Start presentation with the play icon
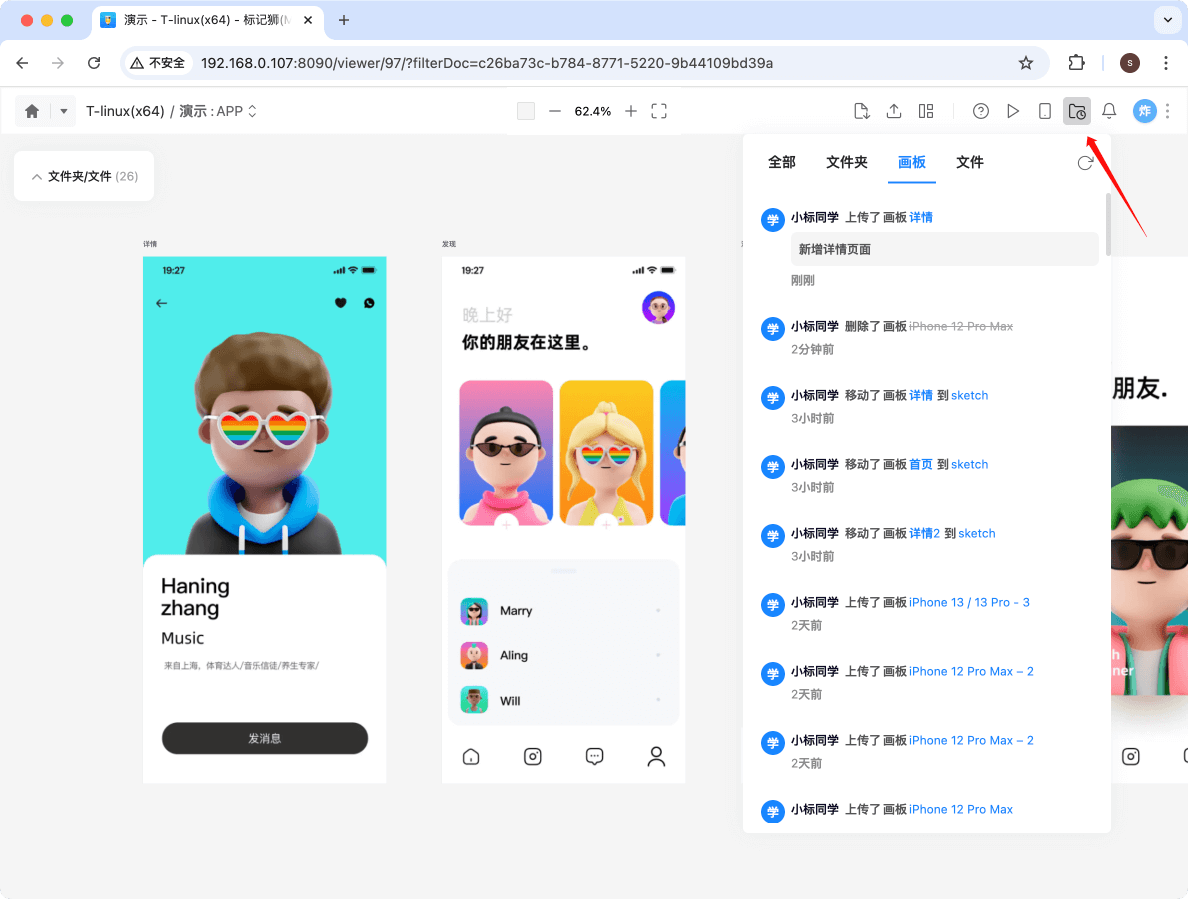1188x899 pixels. point(1013,111)
